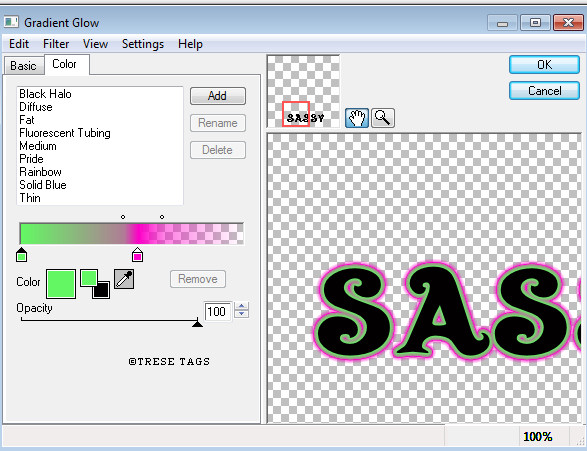The width and height of the screenshot is (587, 451).
Task: Click the first opacity midpoint marker above gradient
Action: point(123,217)
